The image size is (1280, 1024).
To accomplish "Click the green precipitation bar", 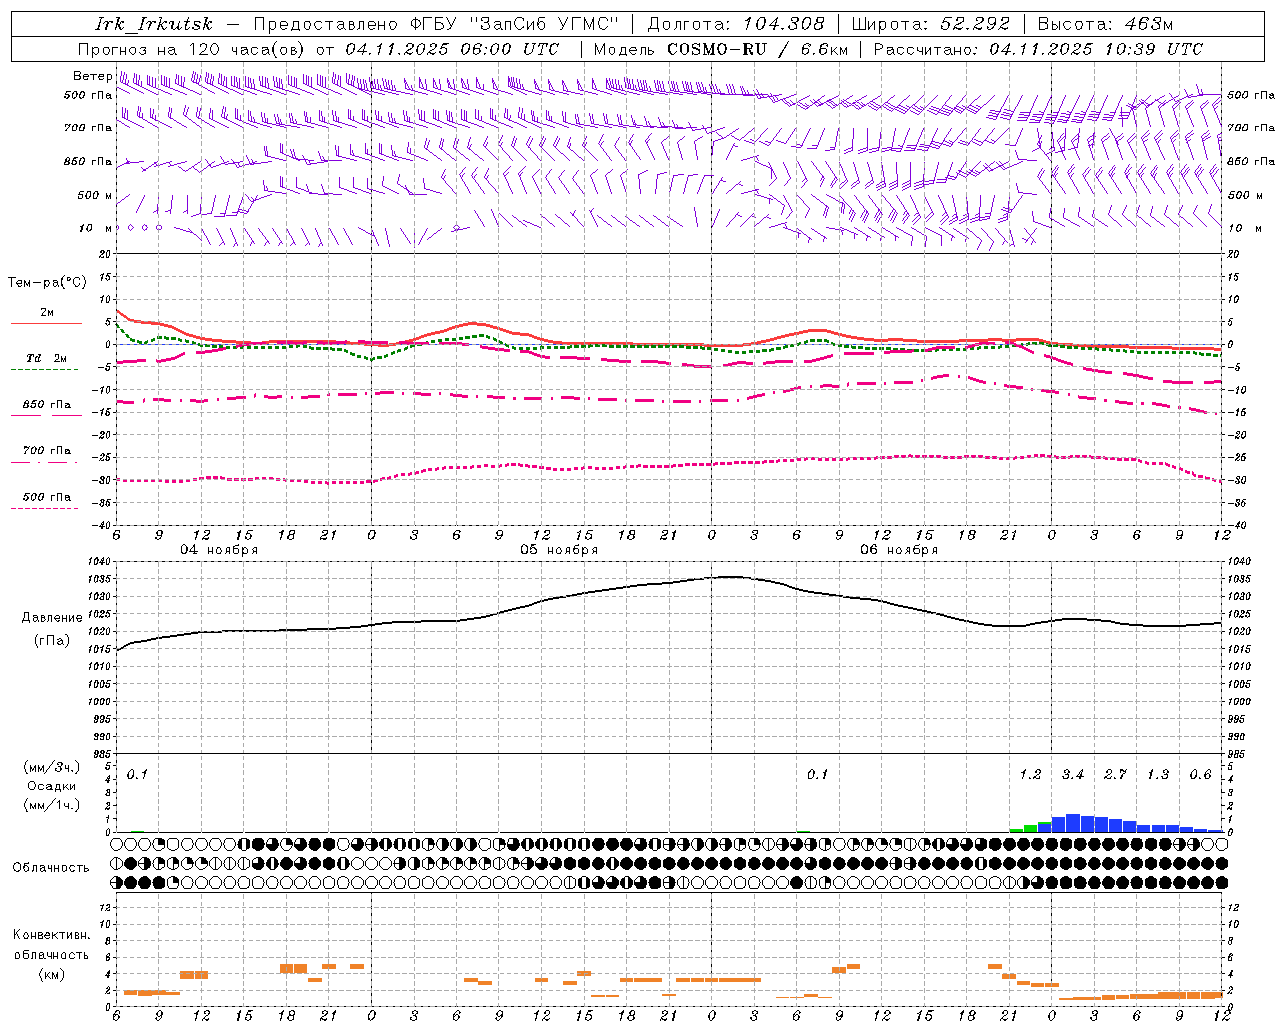I will [x=1030, y=828].
